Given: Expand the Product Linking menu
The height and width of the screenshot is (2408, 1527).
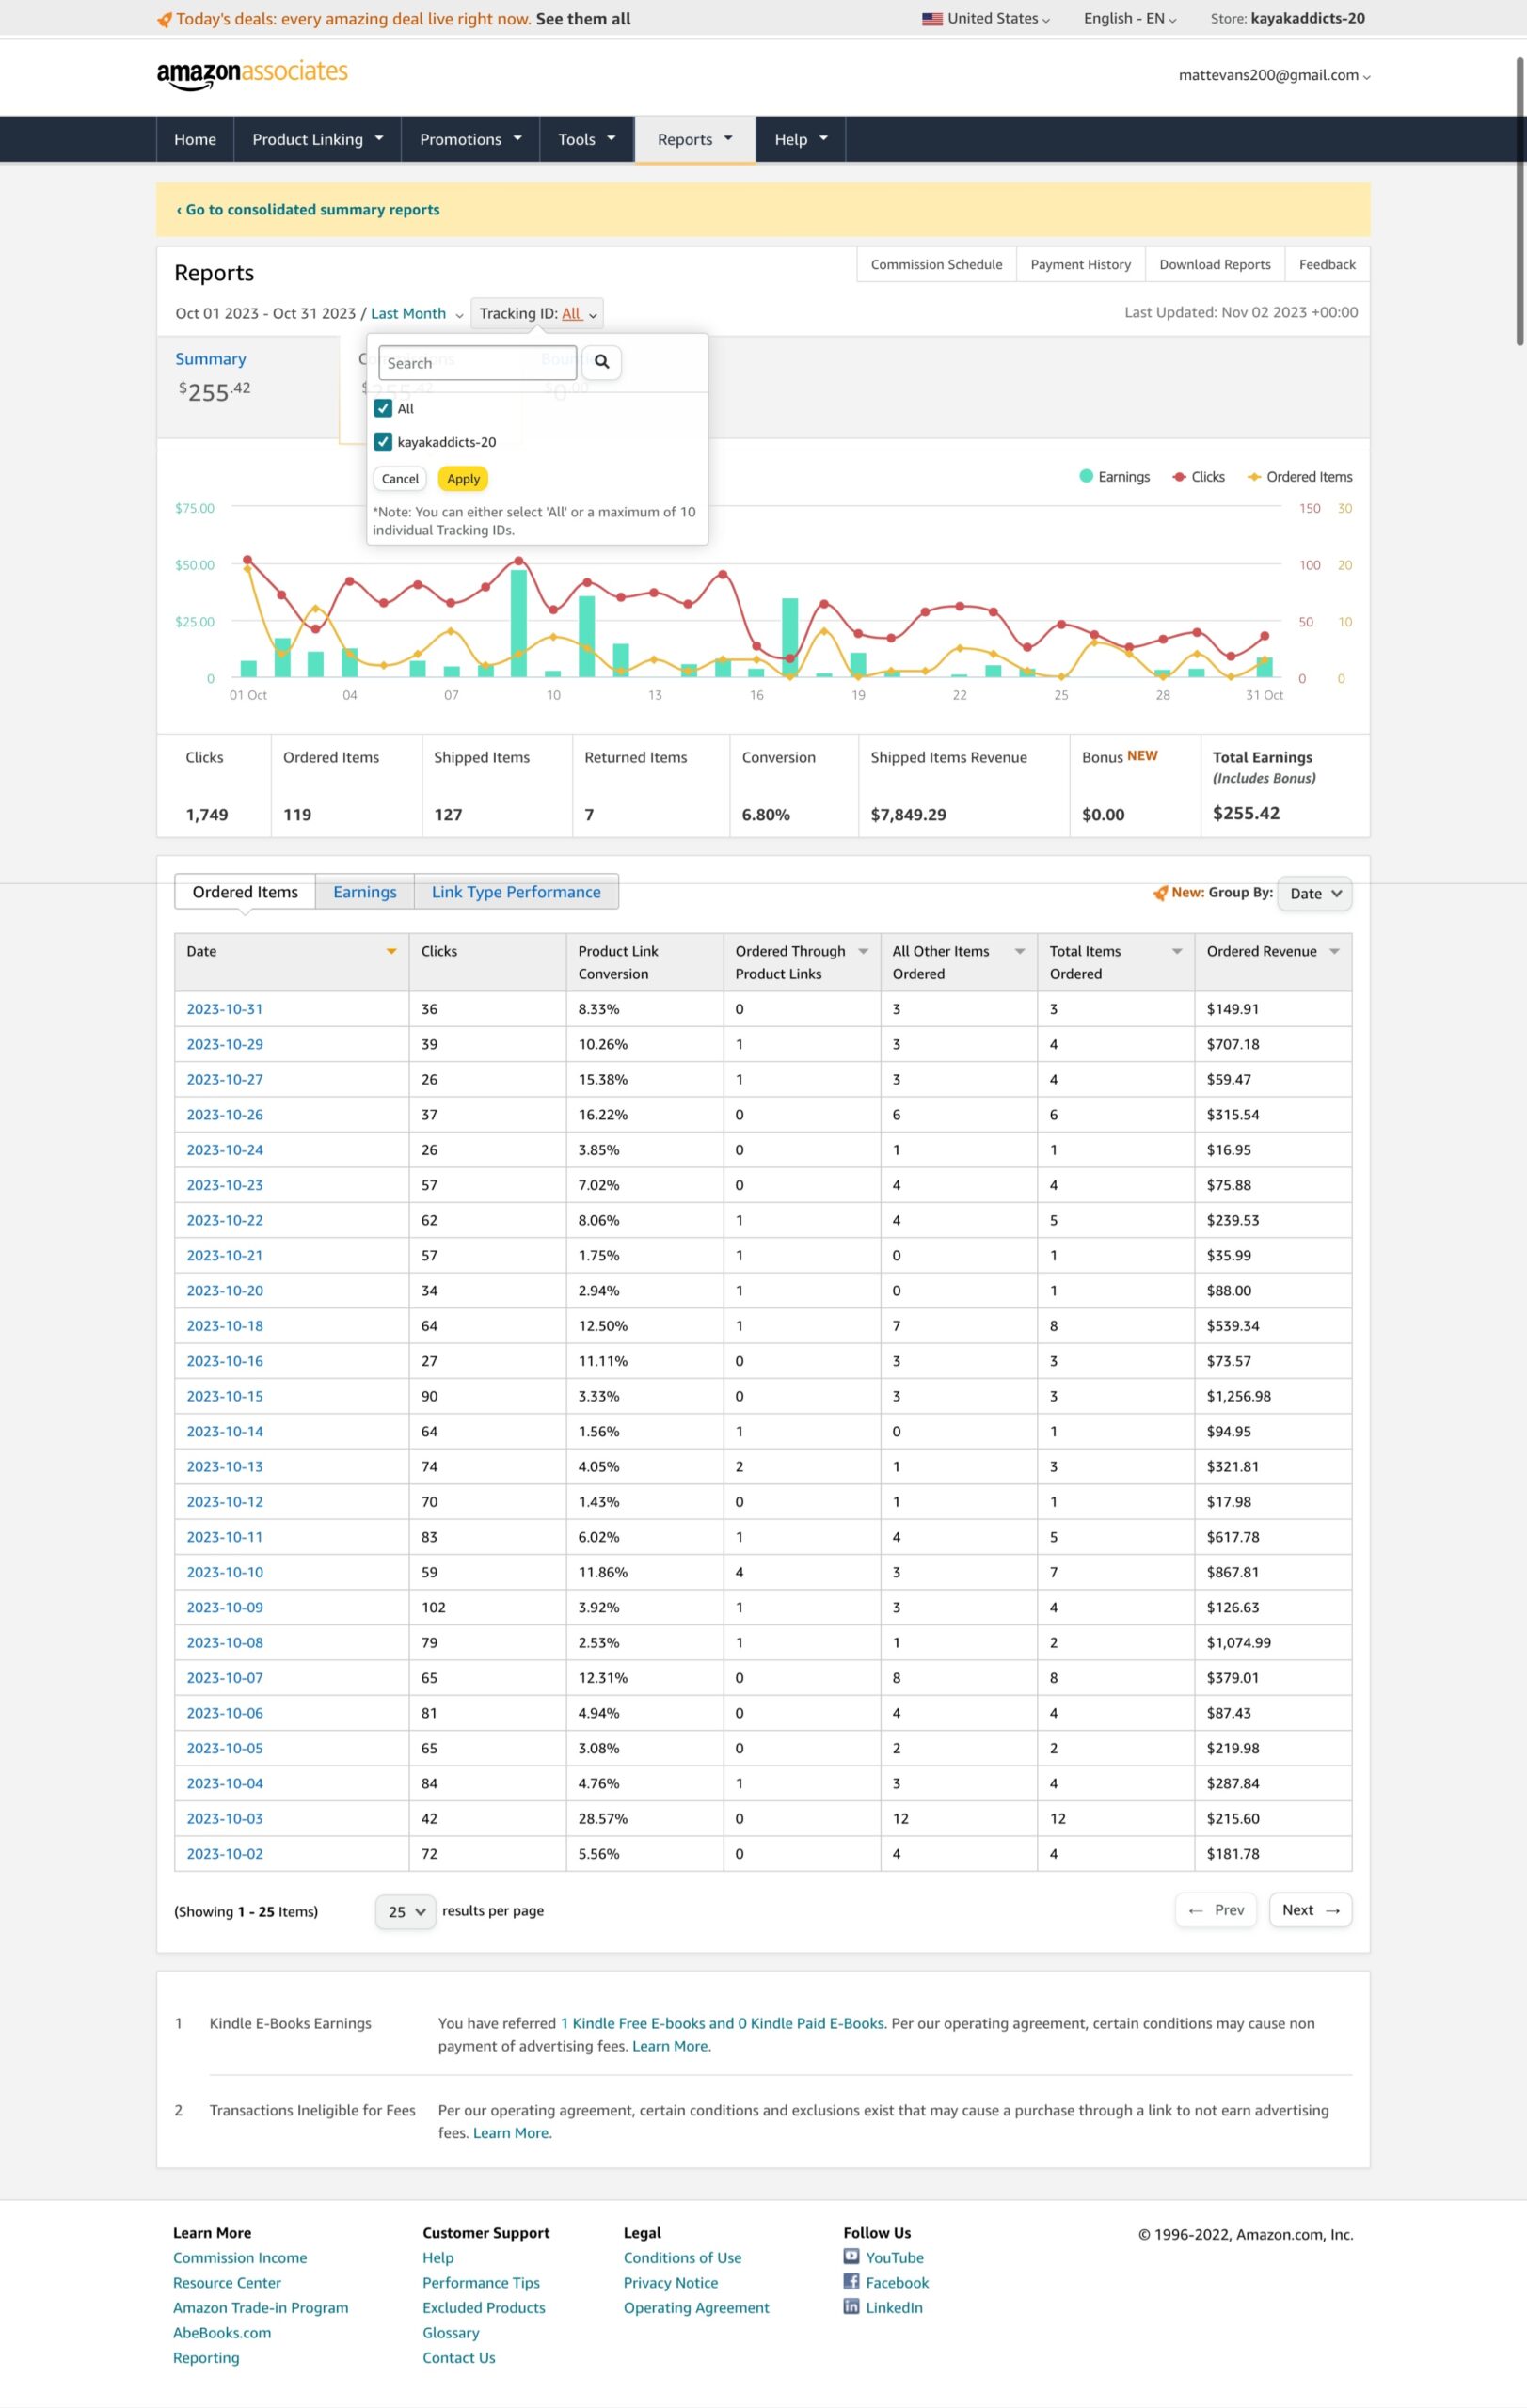Looking at the screenshot, I should pos(317,139).
